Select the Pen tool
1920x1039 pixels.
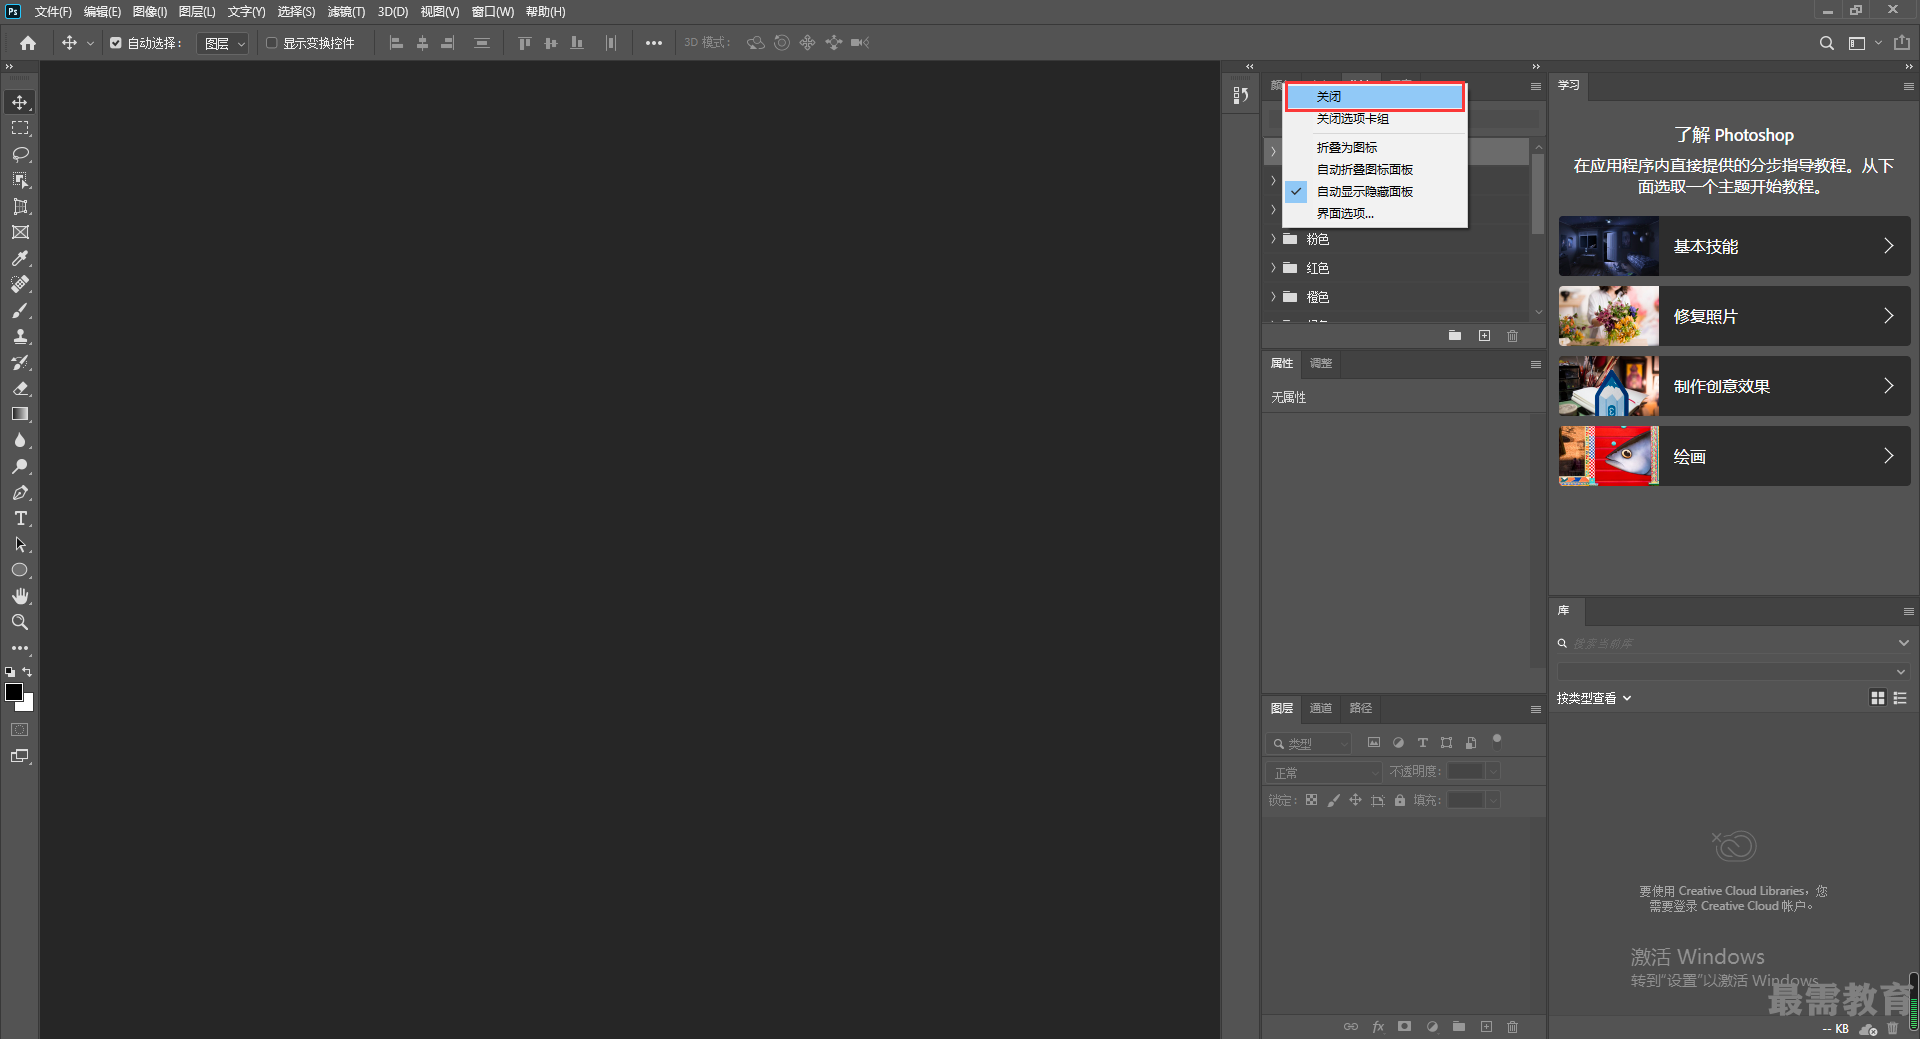(20, 492)
